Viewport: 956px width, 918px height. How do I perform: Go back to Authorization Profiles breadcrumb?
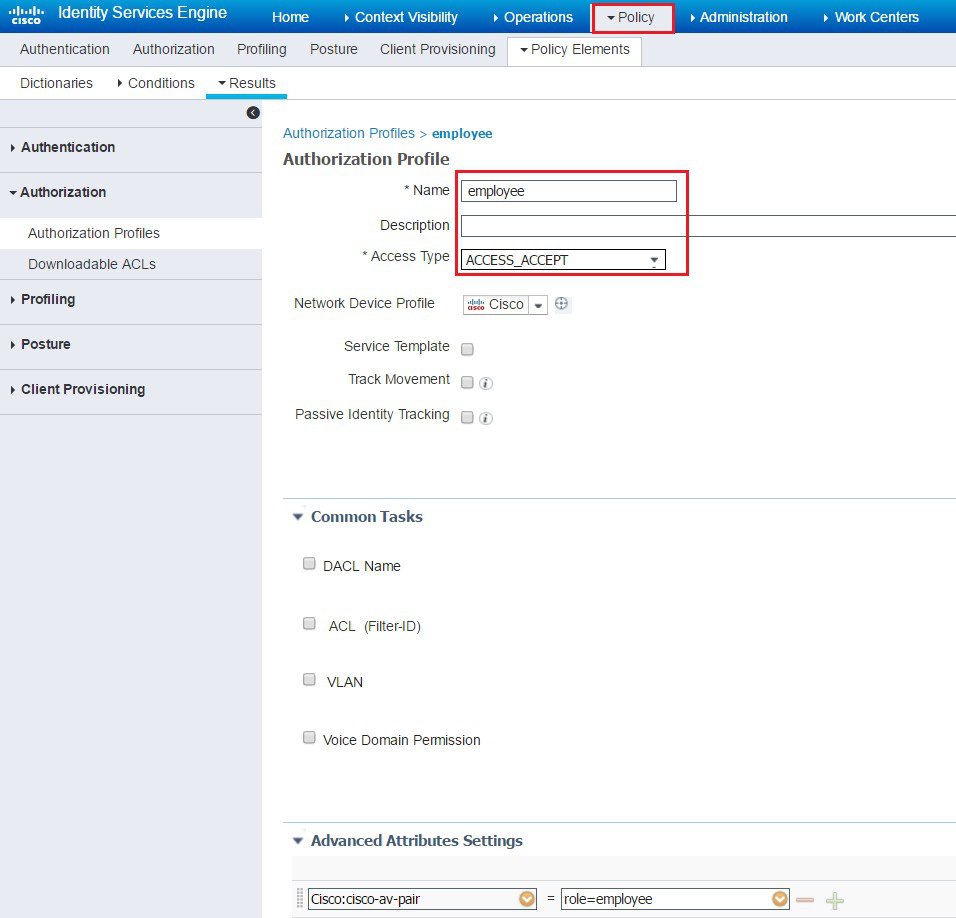(349, 133)
